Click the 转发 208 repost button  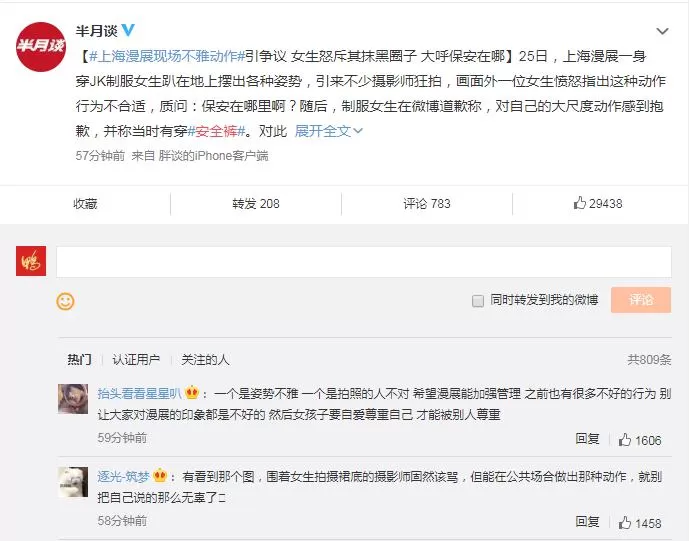(x=256, y=203)
